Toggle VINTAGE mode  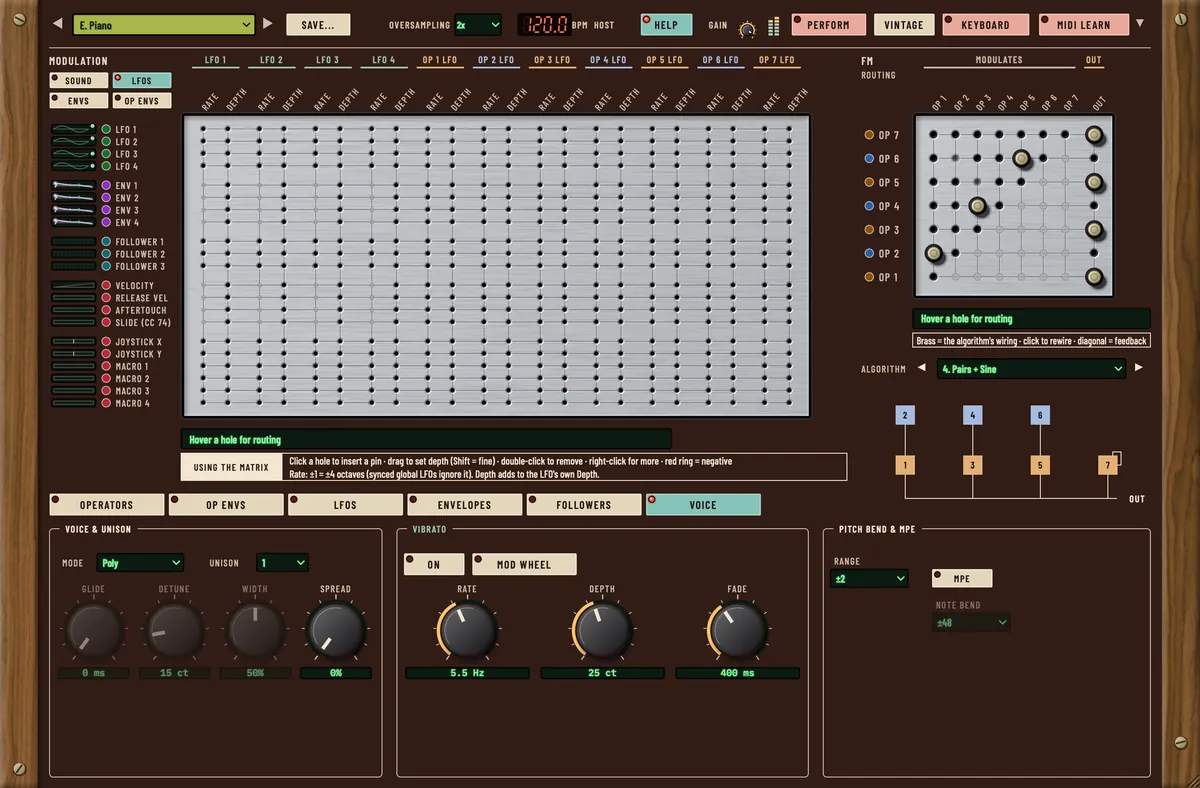(904, 25)
